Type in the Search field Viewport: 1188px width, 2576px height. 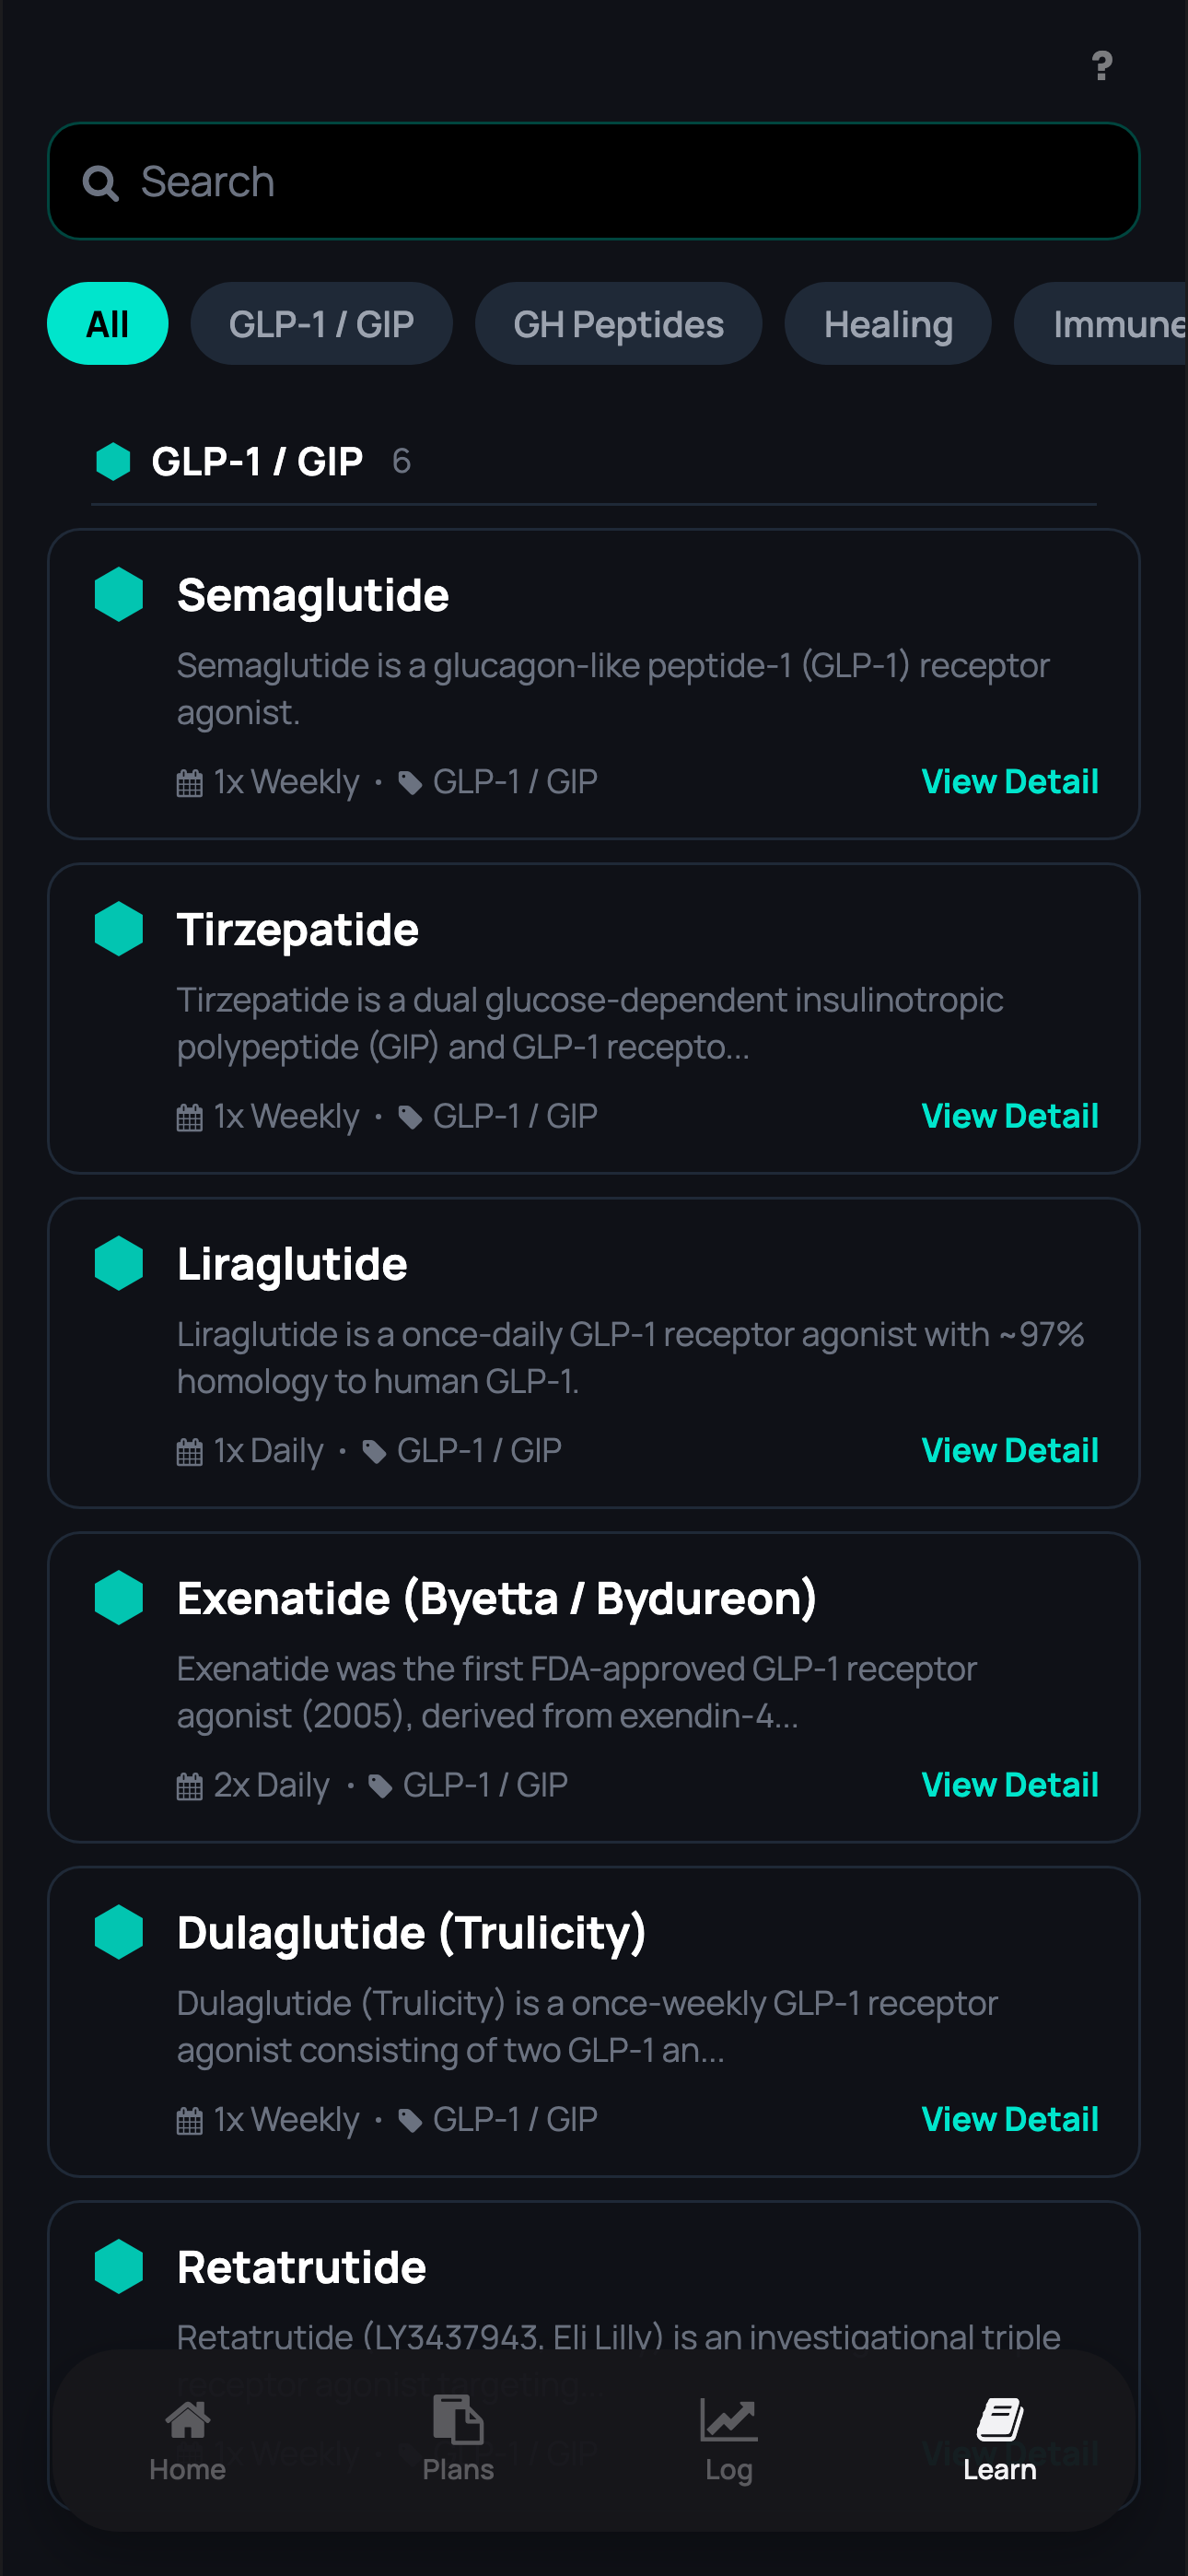[x=620, y=182]
